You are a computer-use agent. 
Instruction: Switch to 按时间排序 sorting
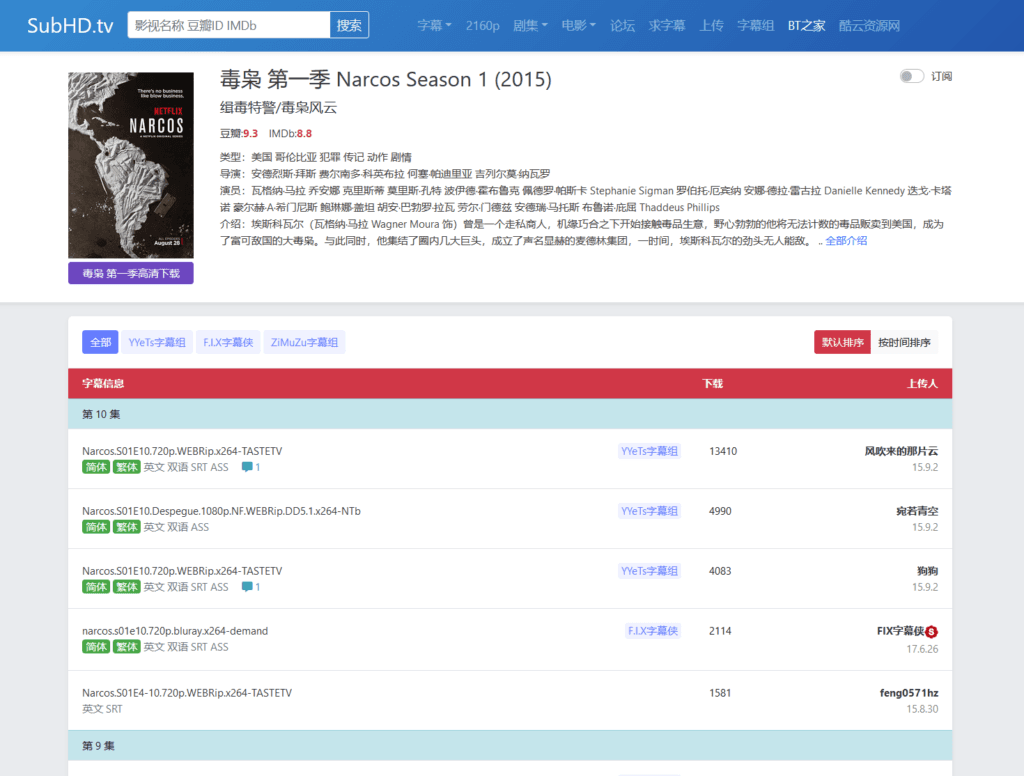(904, 342)
